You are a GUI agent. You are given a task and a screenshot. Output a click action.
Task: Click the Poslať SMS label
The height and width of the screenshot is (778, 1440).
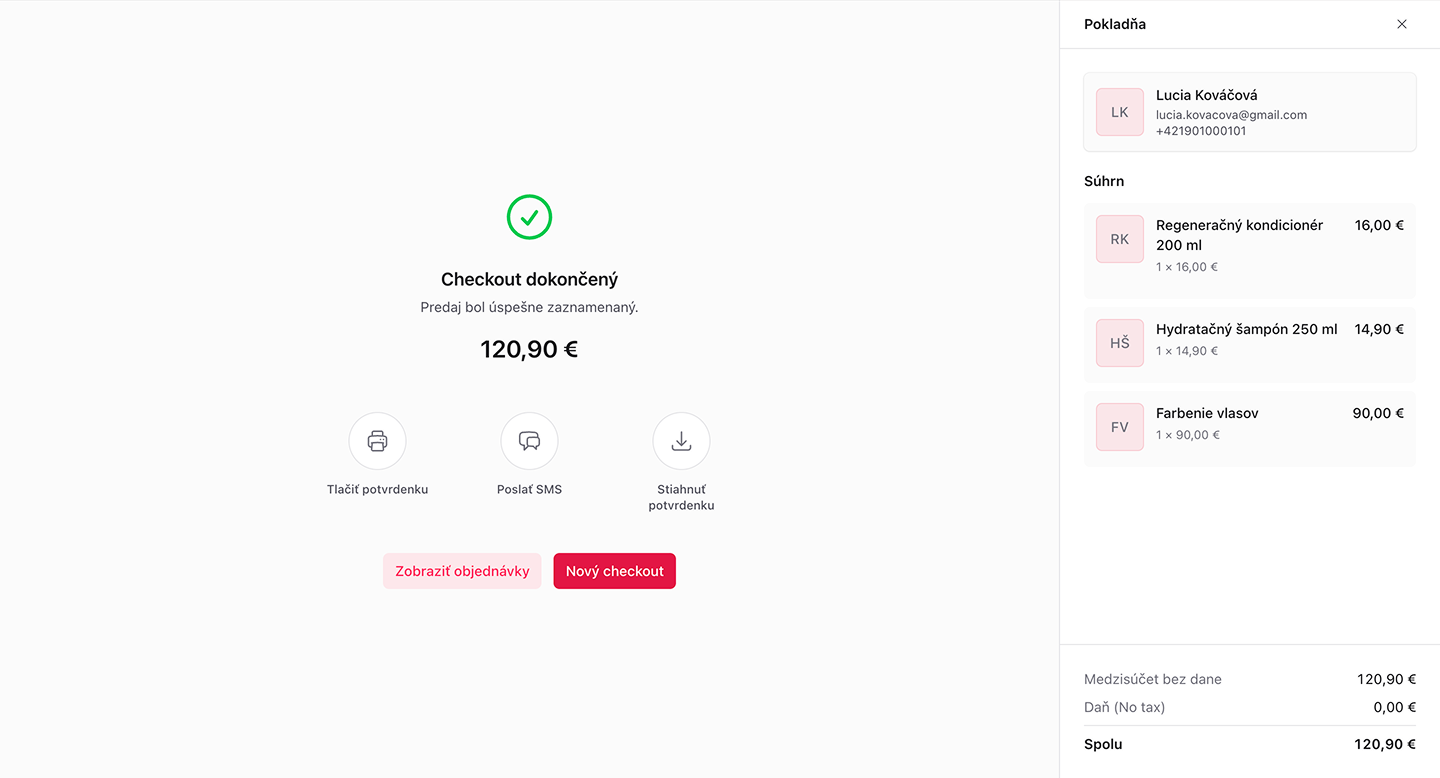click(529, 489)
